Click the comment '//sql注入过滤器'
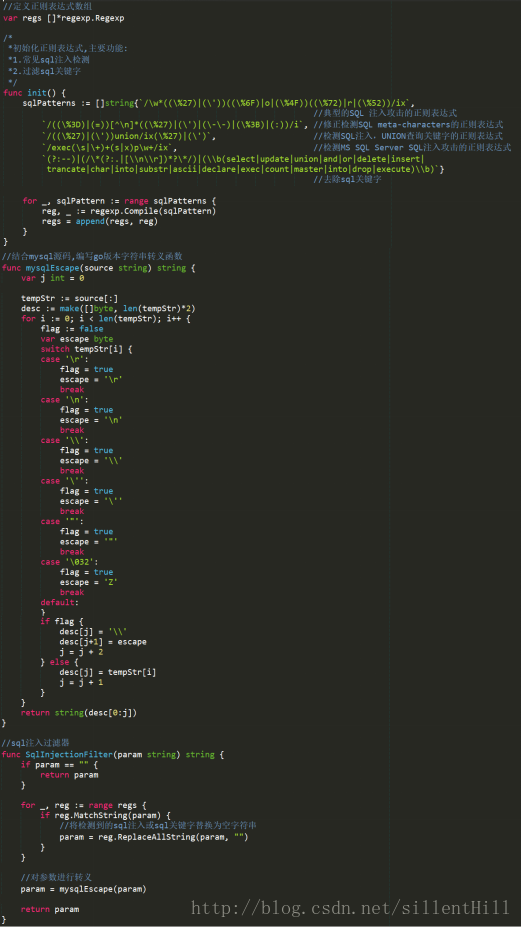 click(36, 743)
